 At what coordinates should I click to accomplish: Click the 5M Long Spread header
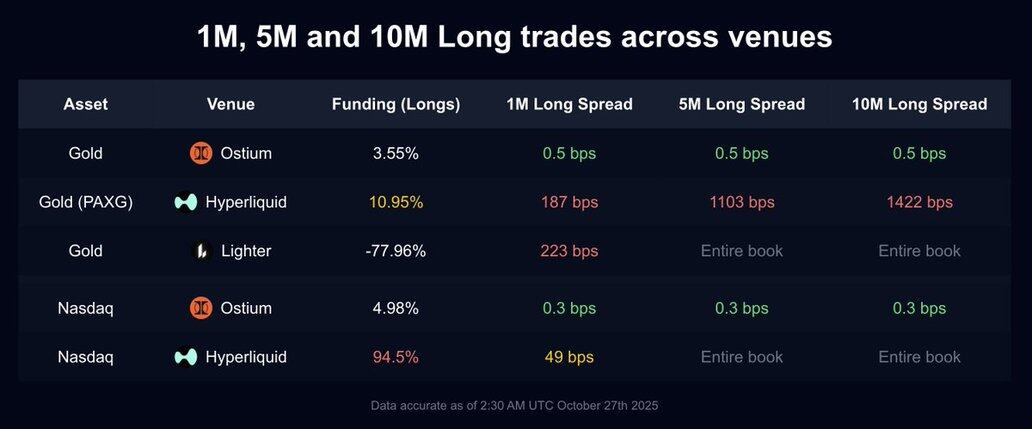point(742,104)
